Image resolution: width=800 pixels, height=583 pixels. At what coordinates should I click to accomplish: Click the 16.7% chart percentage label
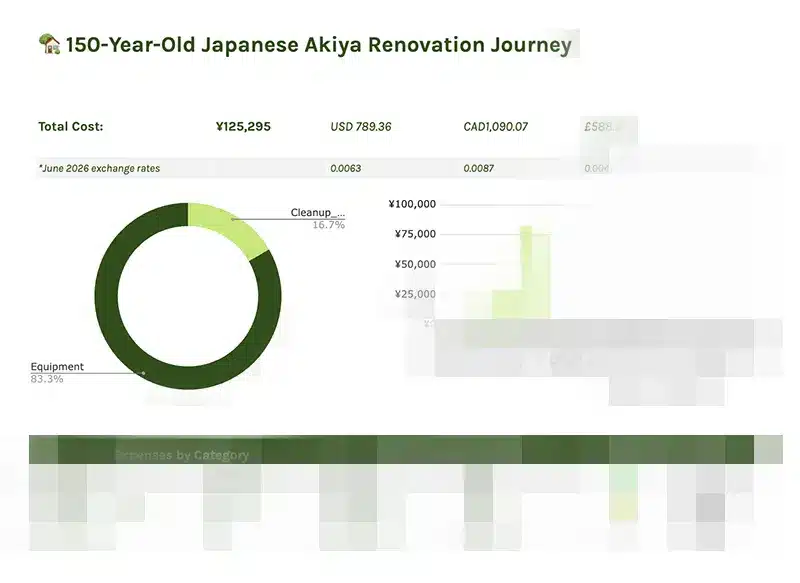329,225
